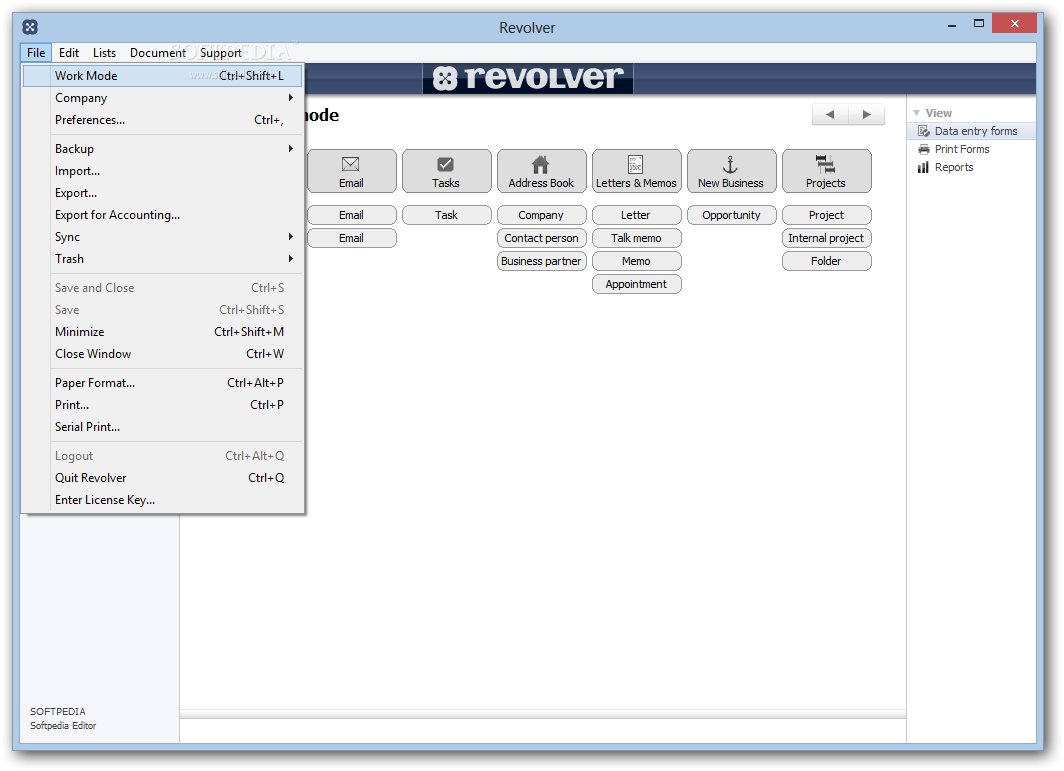Image resolution: width=1064 pixels, height=771 pixels.
Task: Select the Letters & Memos category icon
Action: (636, 171)
